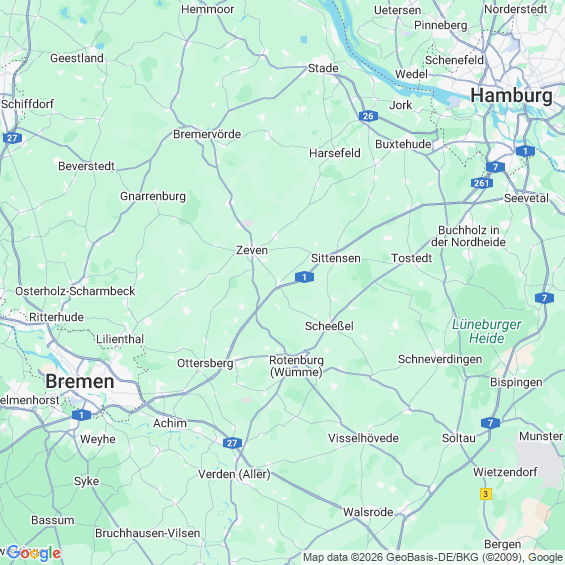Click the A7 shield near Soltau

(490, 423)
